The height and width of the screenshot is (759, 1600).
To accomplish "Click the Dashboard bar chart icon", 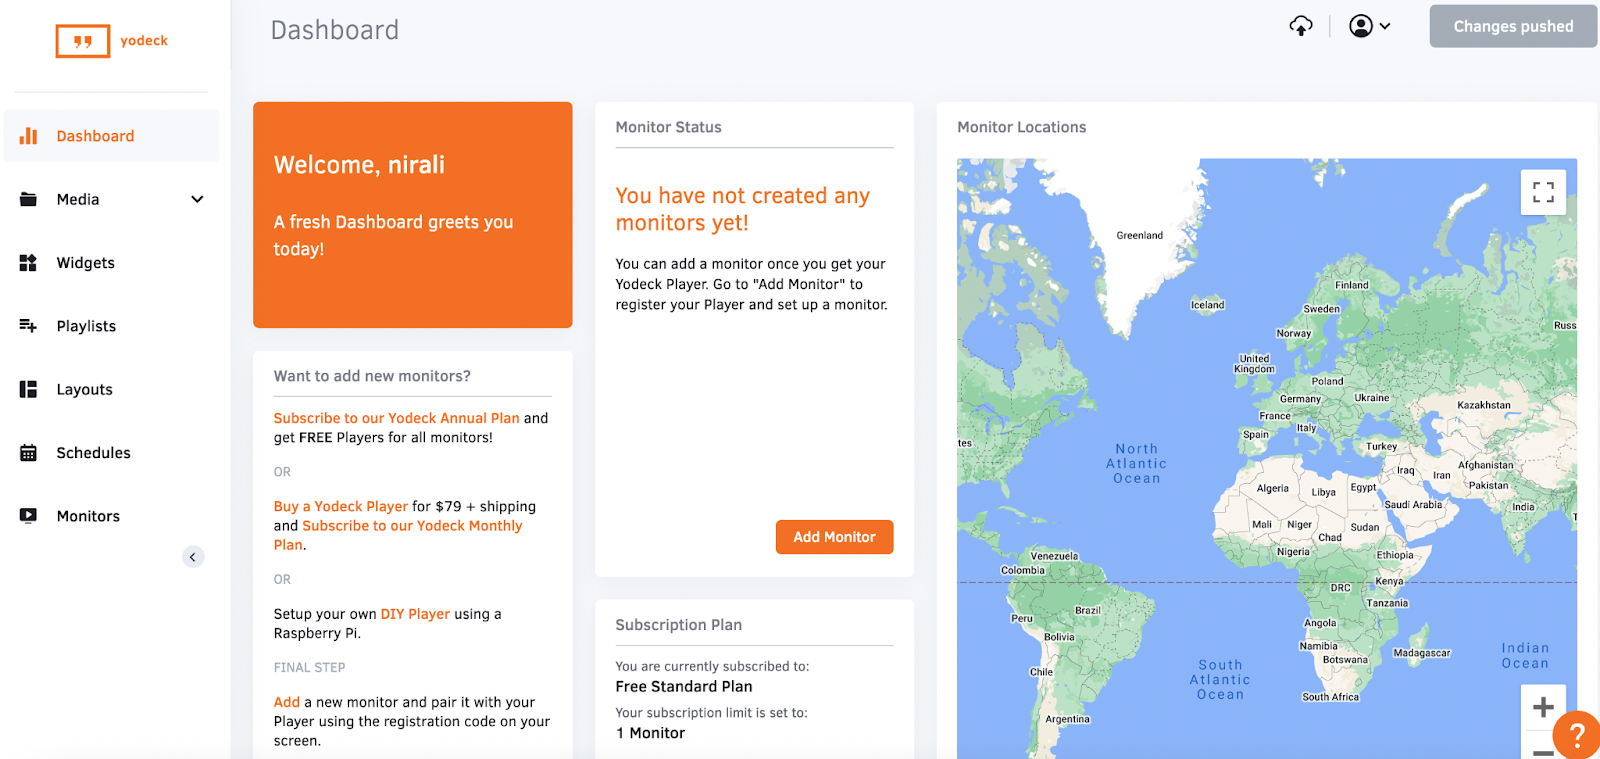I will tap(28, 136).
